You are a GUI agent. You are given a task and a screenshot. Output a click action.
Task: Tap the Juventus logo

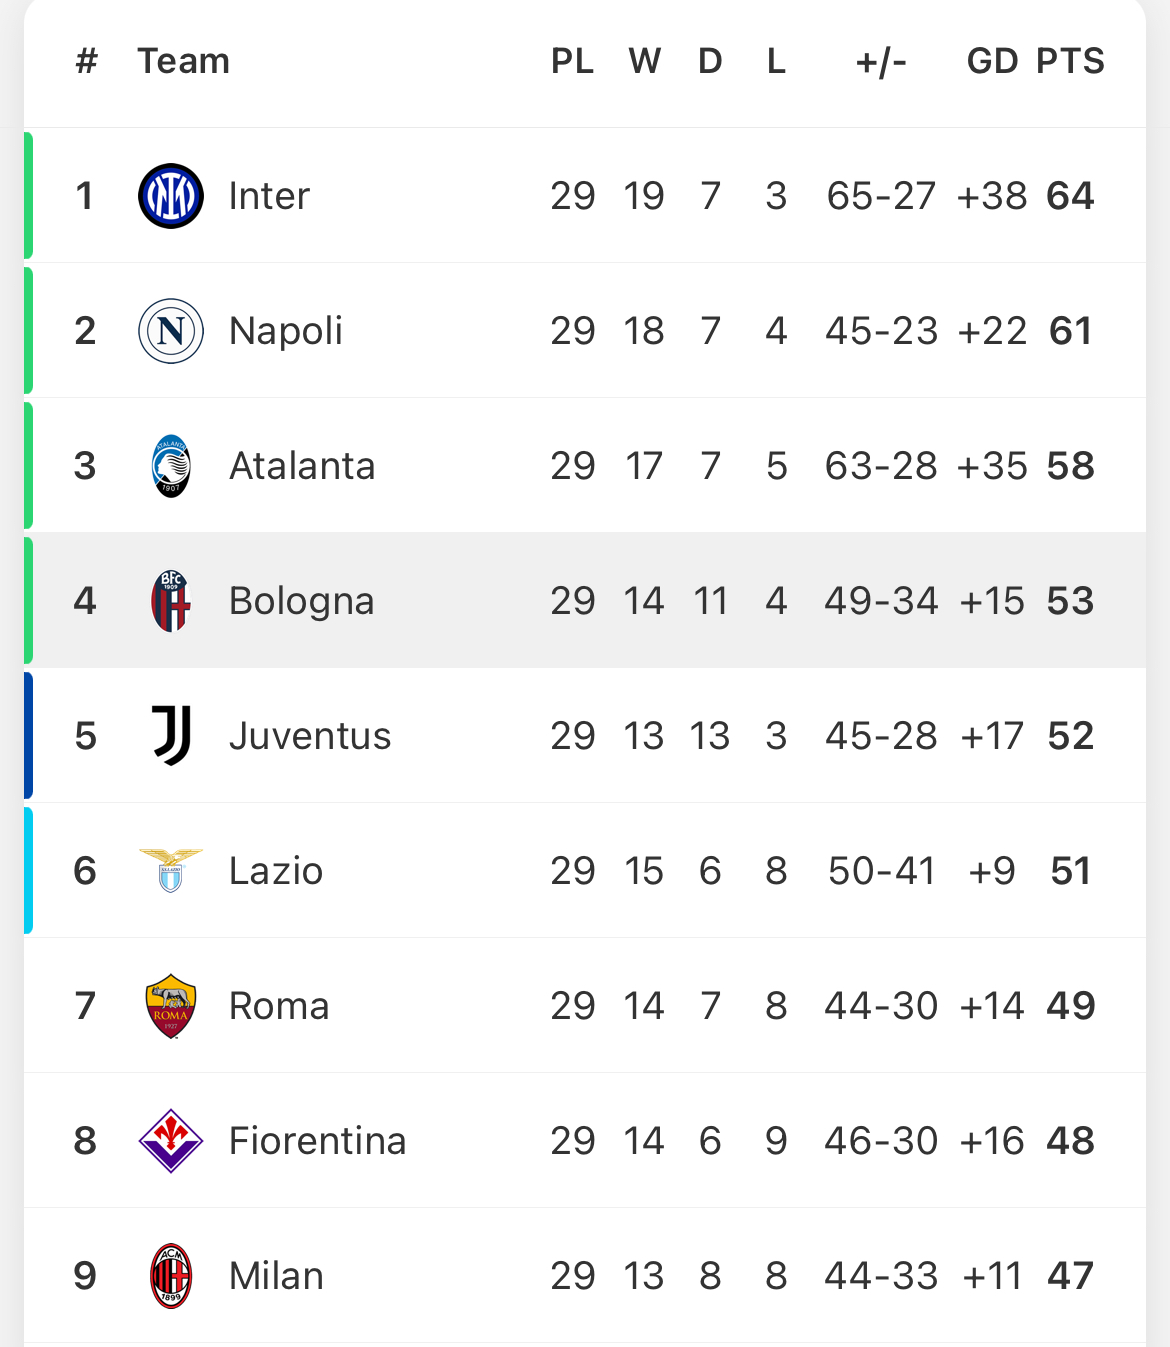[x=171, y=736]
